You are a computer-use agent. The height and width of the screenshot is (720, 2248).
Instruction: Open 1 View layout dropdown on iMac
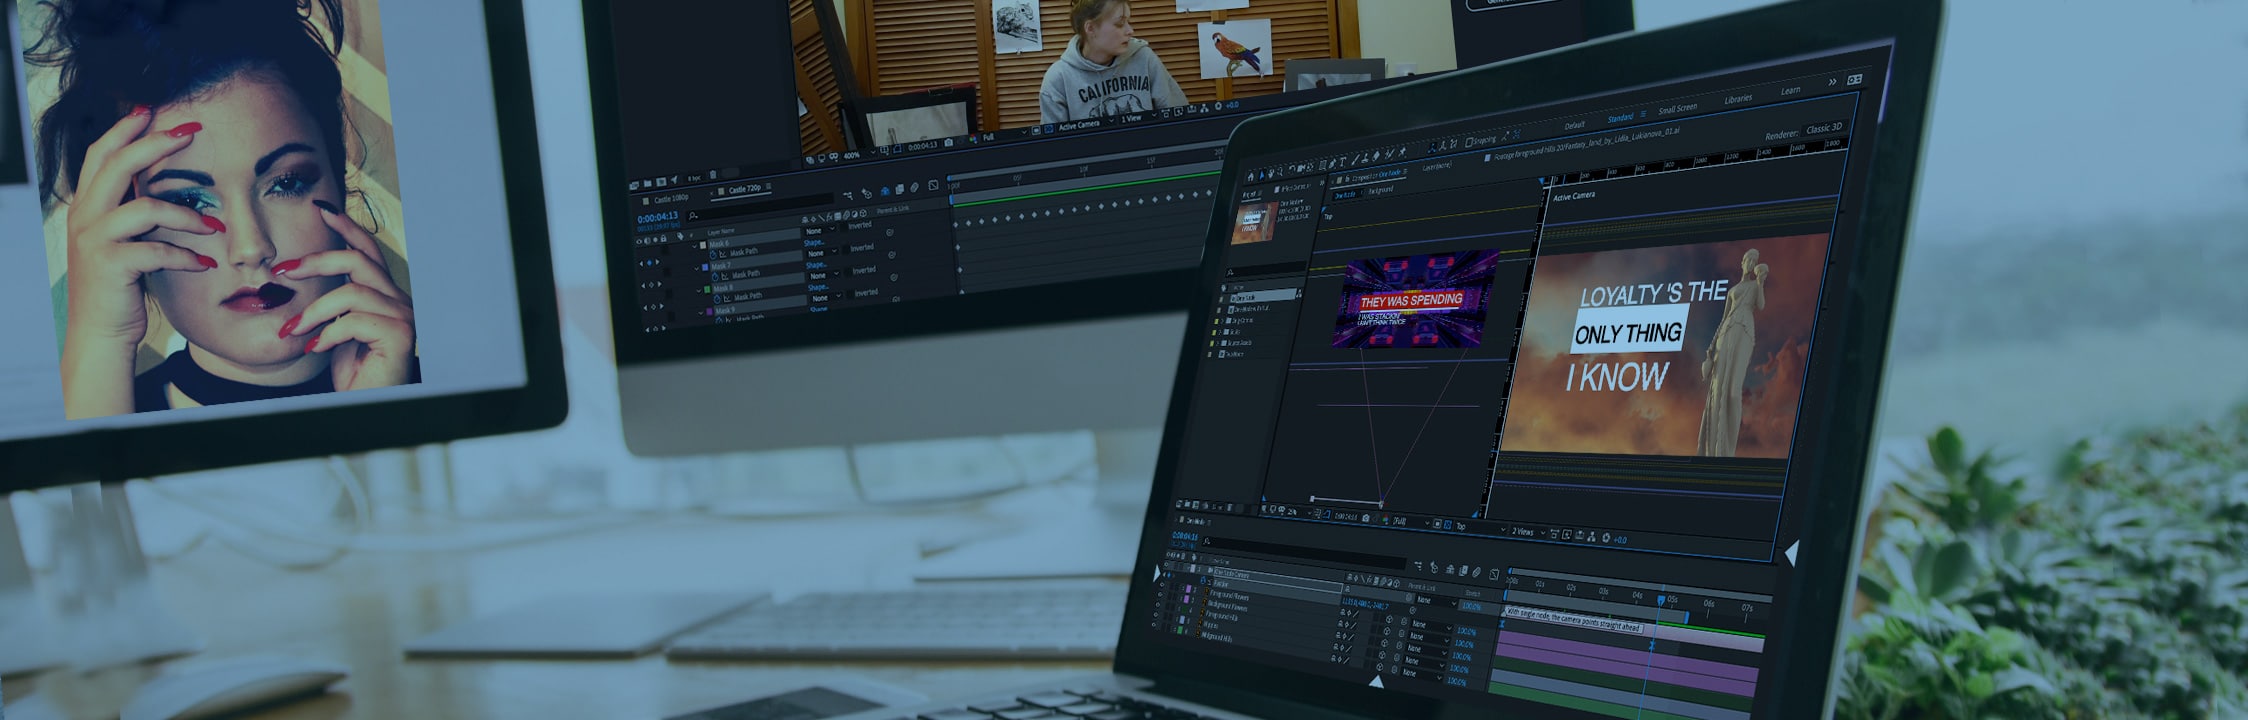pos(1138,118)
